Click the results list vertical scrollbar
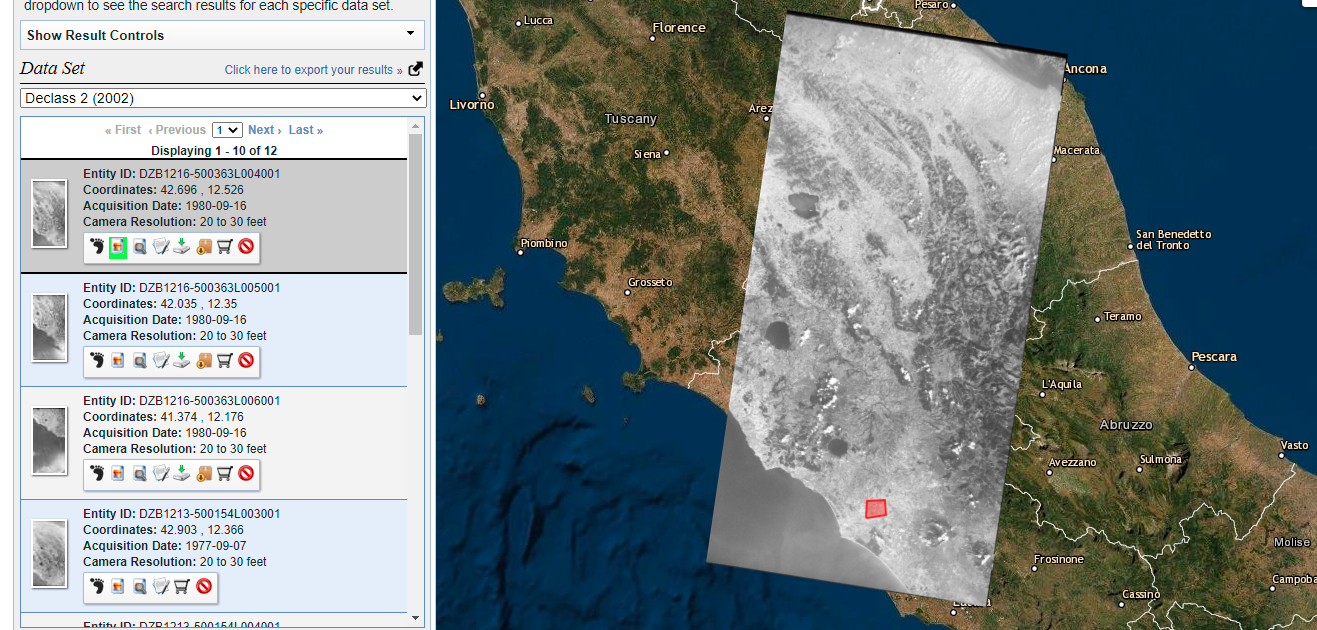The width and height of the screenshot is (1317, 630). click(x=416, y=235)
